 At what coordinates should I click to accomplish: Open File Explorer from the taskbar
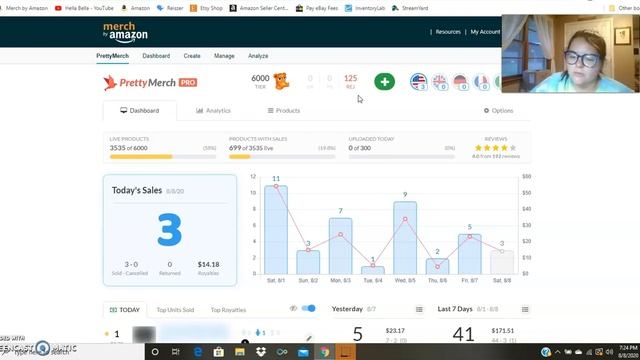(240, 352)
